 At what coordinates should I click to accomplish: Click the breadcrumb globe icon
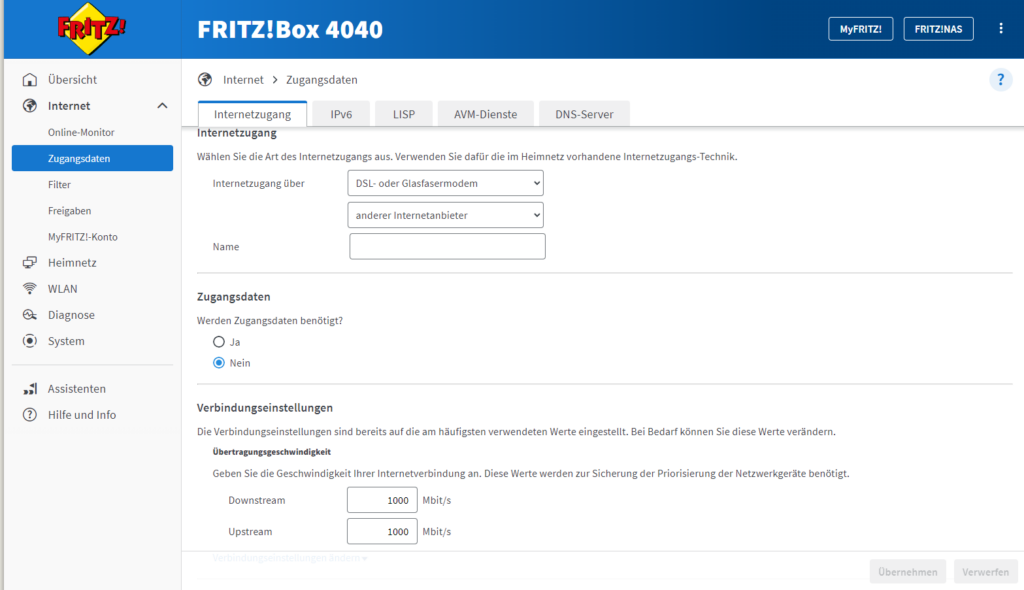click(x=205, y=80)
